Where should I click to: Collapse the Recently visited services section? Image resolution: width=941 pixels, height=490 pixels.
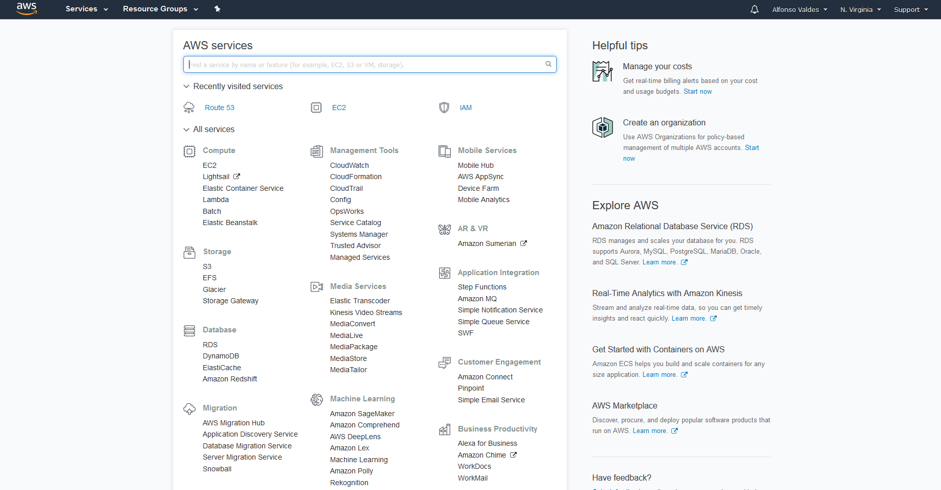(x=186, y=87)
